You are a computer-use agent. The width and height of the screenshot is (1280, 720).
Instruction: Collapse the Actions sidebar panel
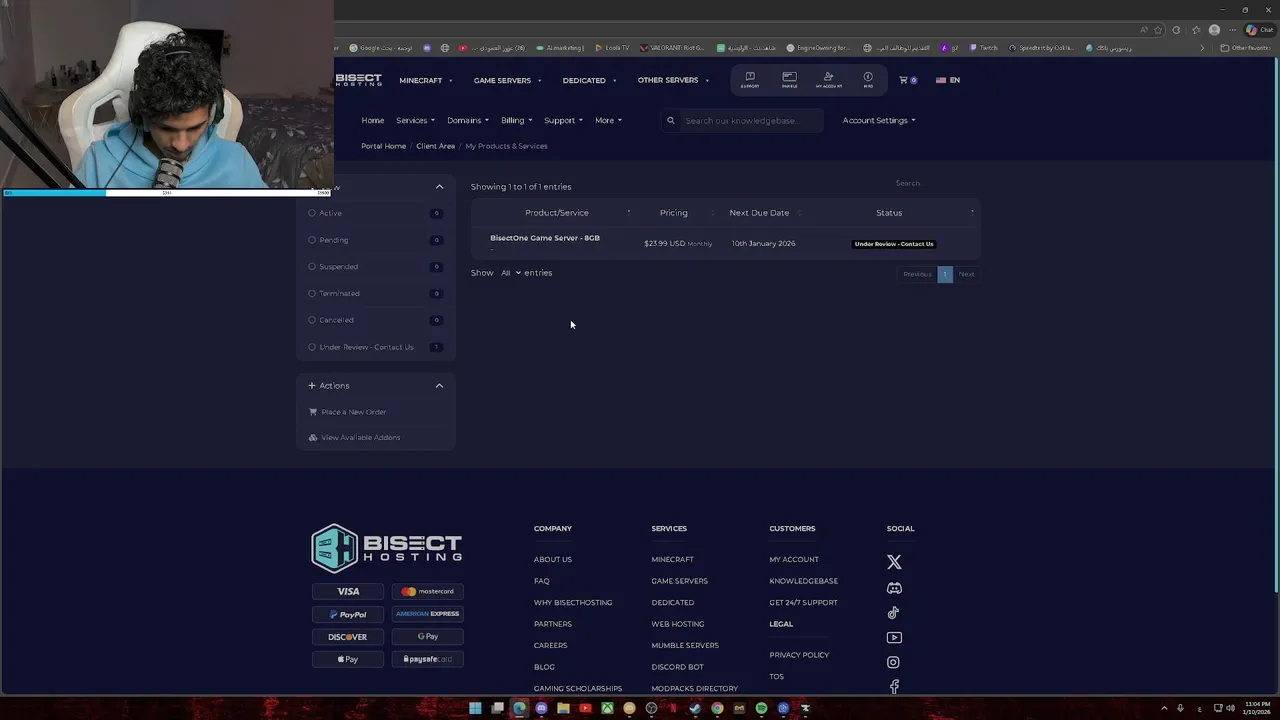[x=439, y=385]
